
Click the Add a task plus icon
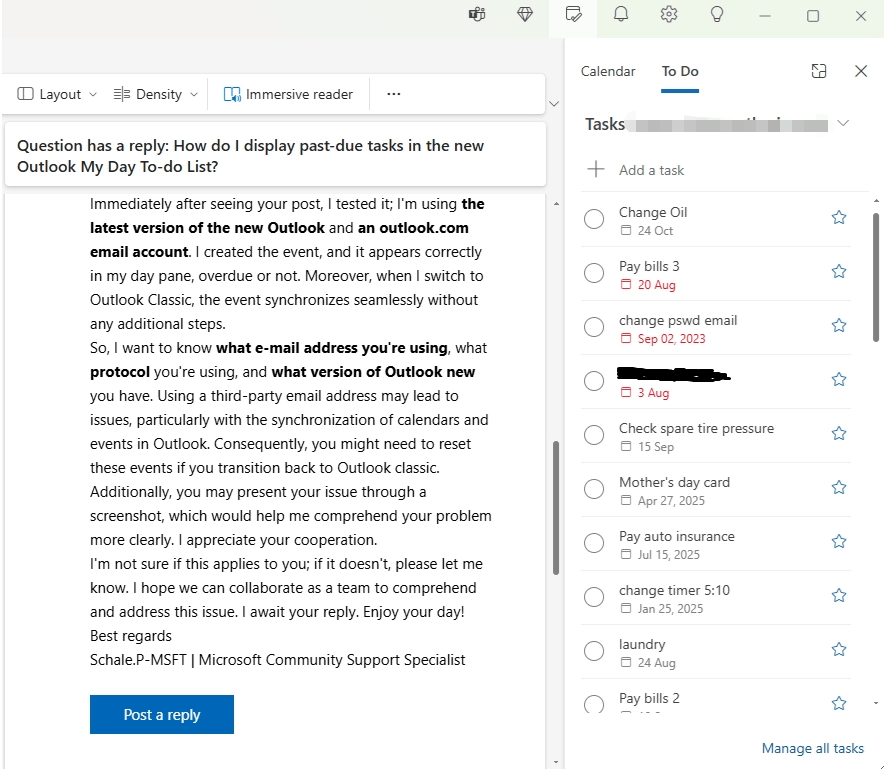596,170
